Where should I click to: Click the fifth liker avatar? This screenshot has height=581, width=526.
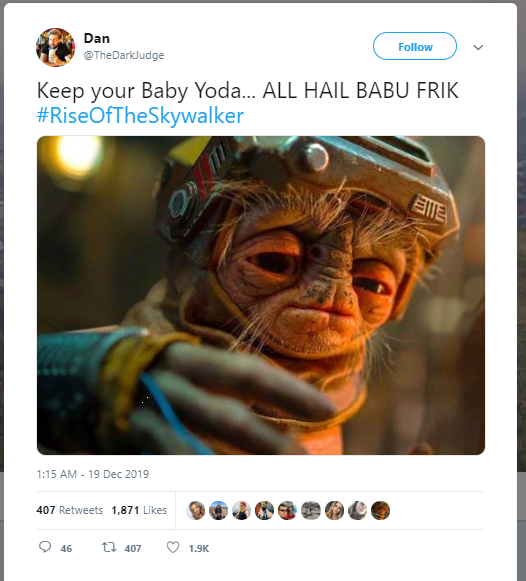click(287, 510)
